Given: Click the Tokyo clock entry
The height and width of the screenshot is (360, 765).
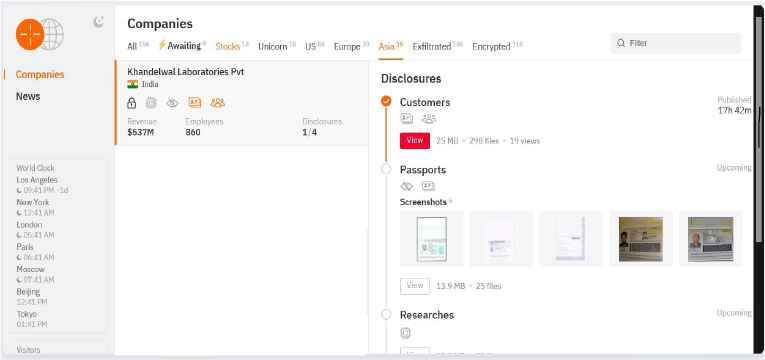Looking at the screenshot, I should (x=32, y=319).
